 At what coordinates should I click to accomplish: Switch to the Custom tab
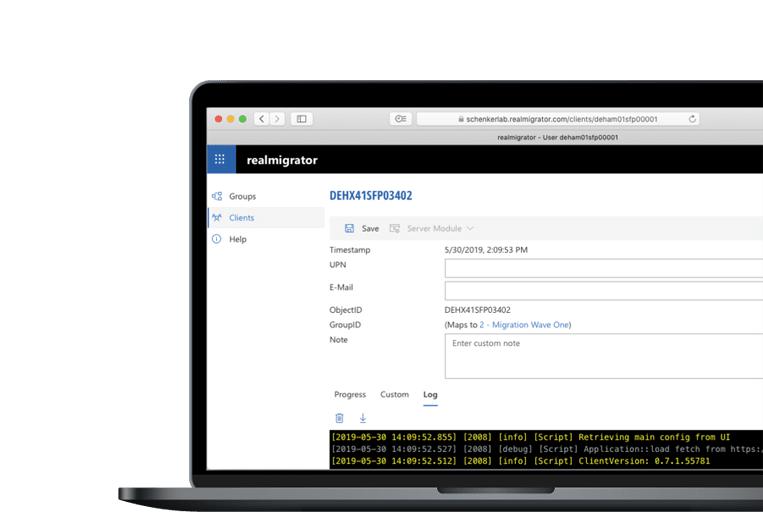[395, 394]
